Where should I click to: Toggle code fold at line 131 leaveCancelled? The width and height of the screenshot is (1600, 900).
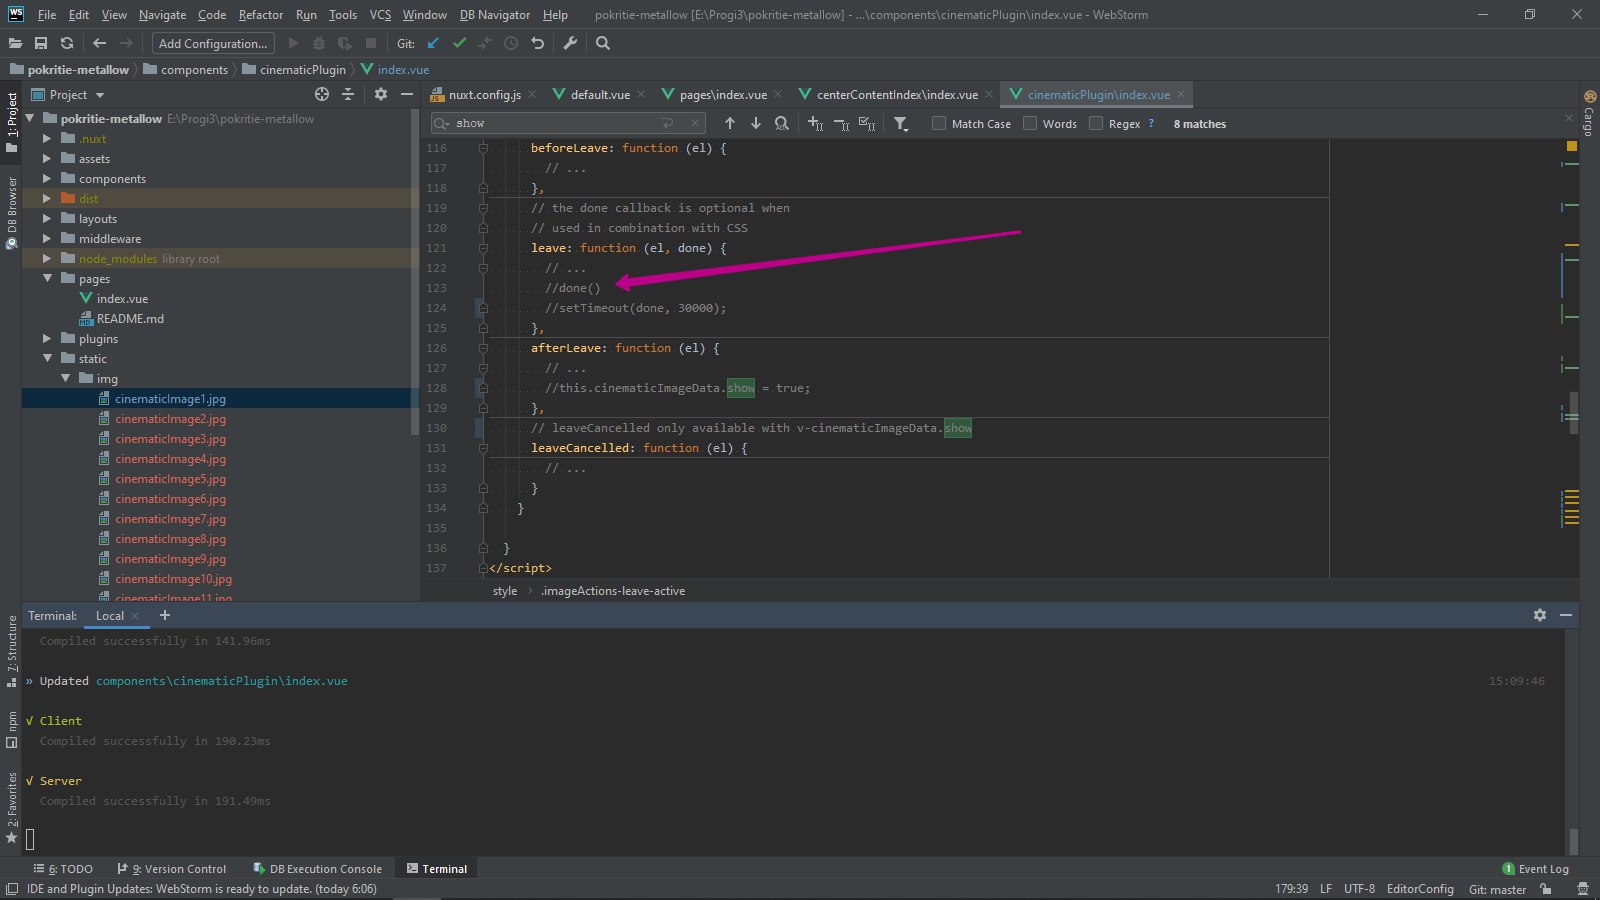[483, 448]
